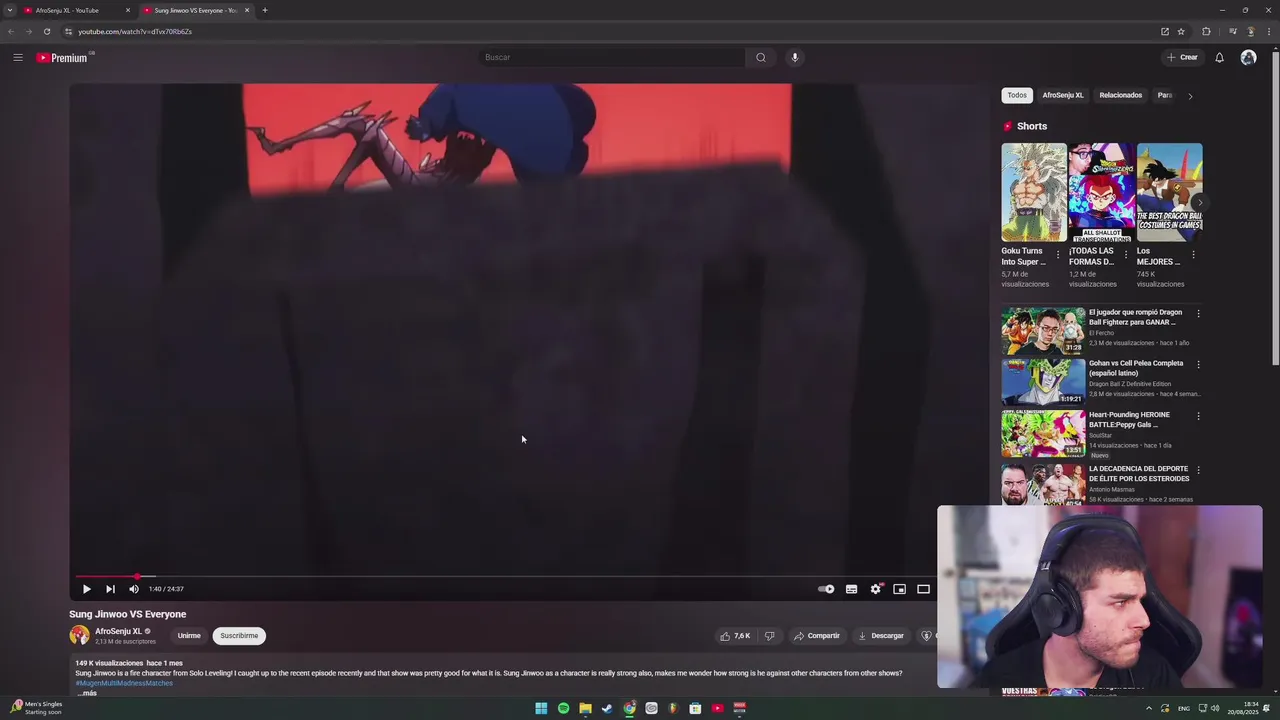Open #MugenMultiMadnessMatches hashtag link
Viewport: 1280px width, 720px height.
coord(124,683)
